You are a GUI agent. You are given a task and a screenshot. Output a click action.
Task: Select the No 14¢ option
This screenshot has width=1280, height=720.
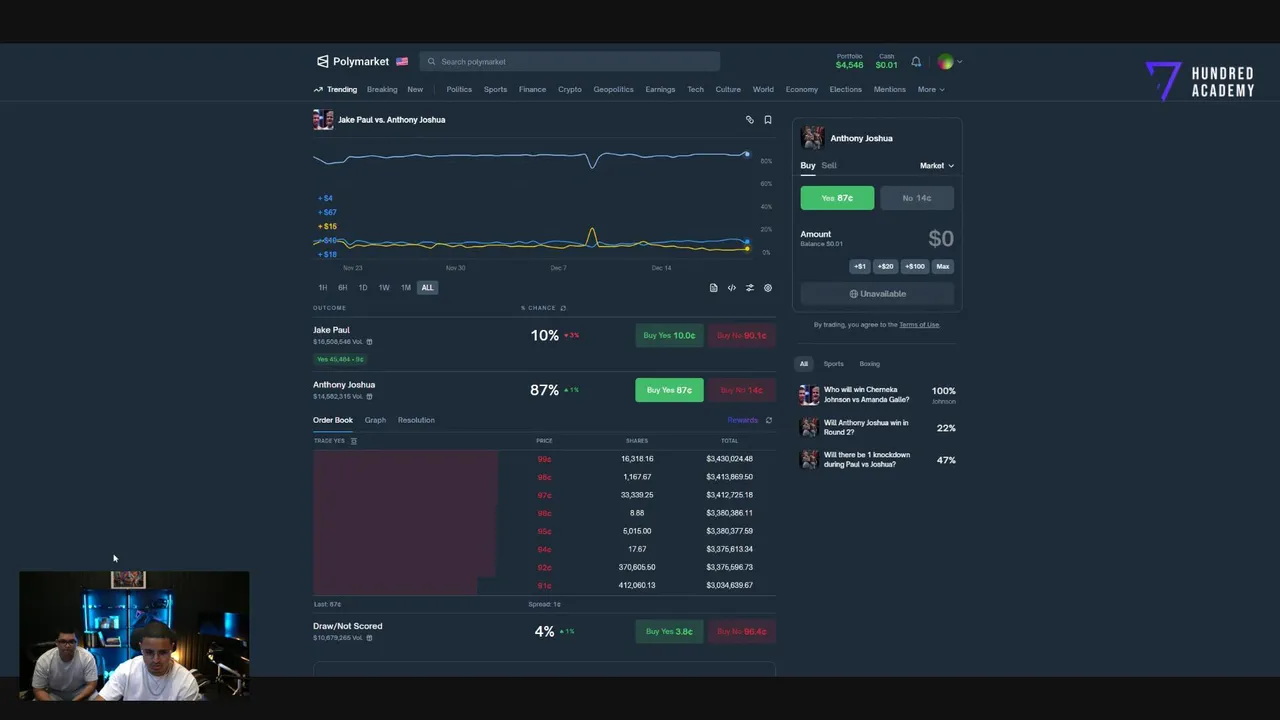click(x=916, y=198)
